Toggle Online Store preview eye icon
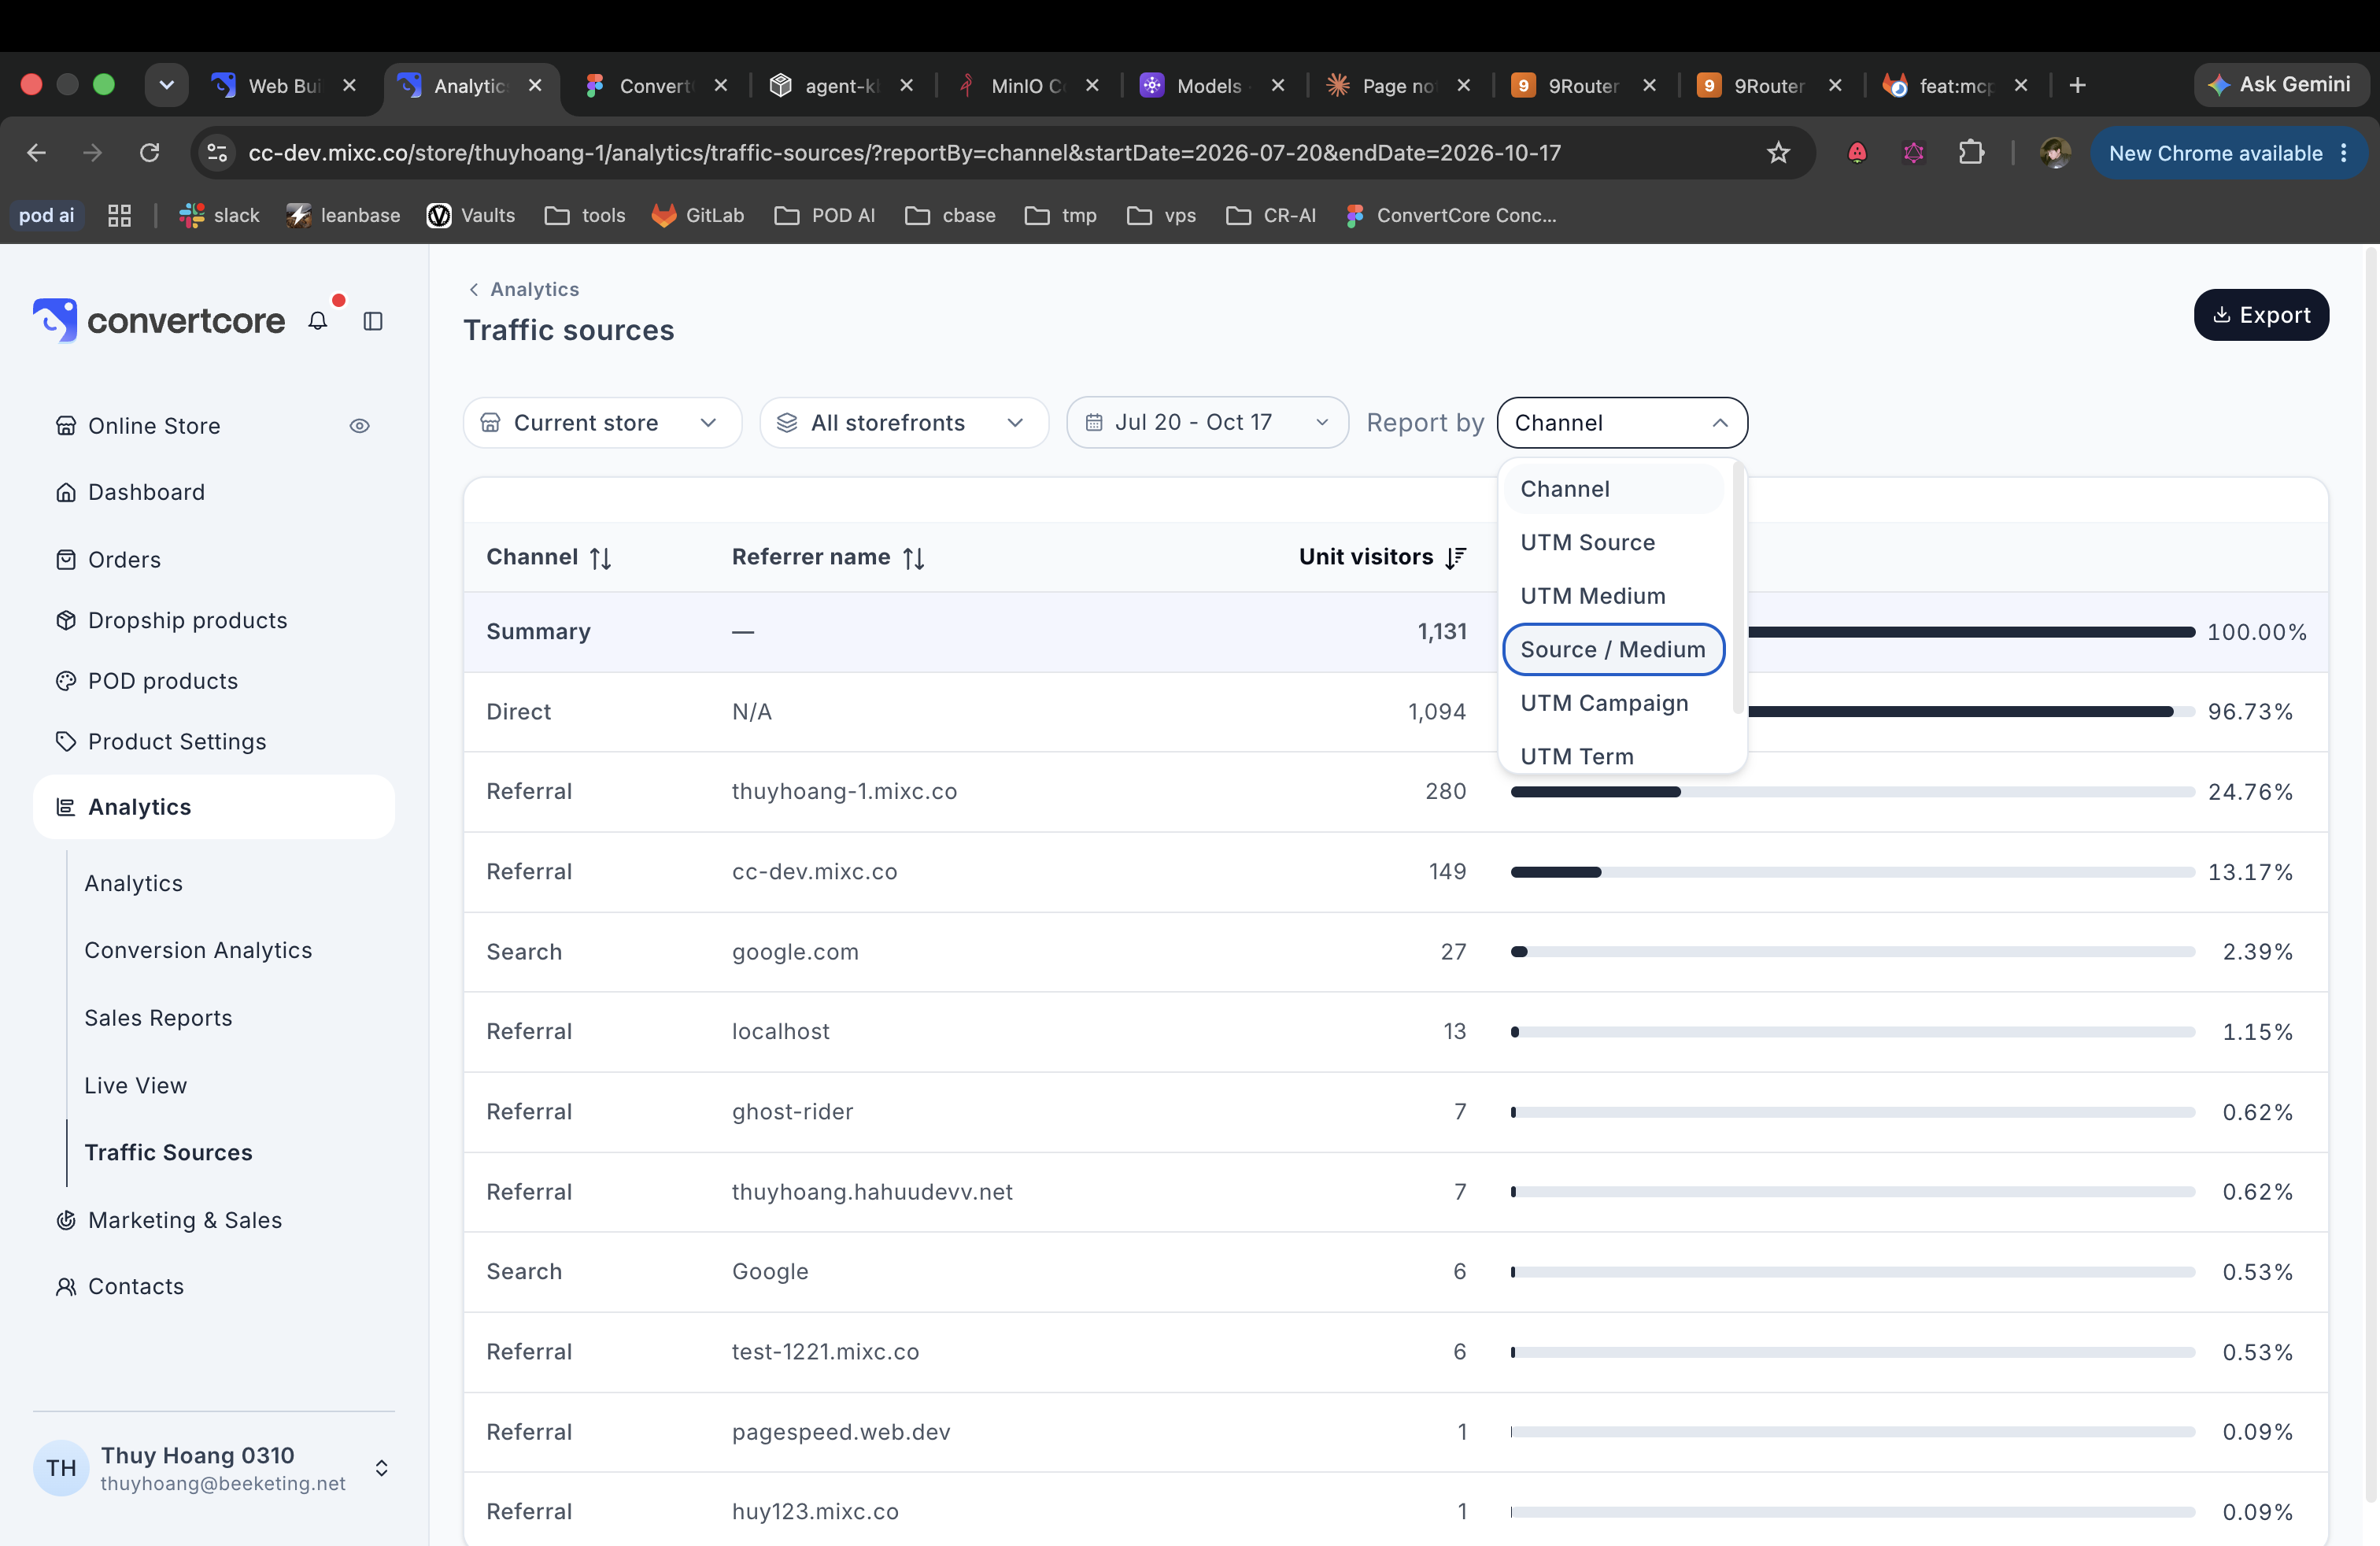Viewport: 2380px width, 1546px height. [360, 426]
